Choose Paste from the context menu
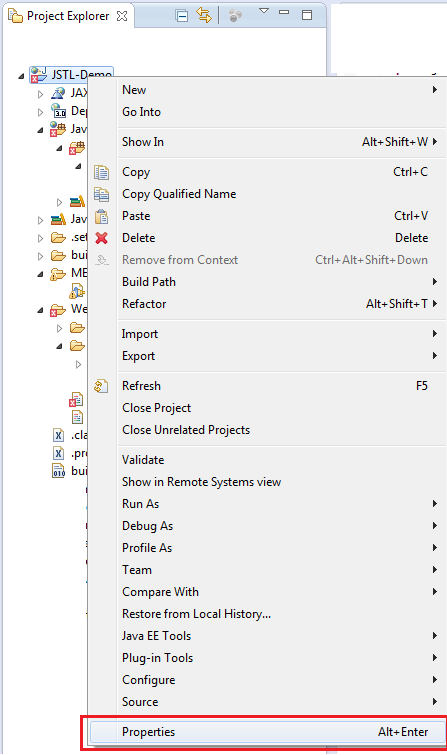 267,216
